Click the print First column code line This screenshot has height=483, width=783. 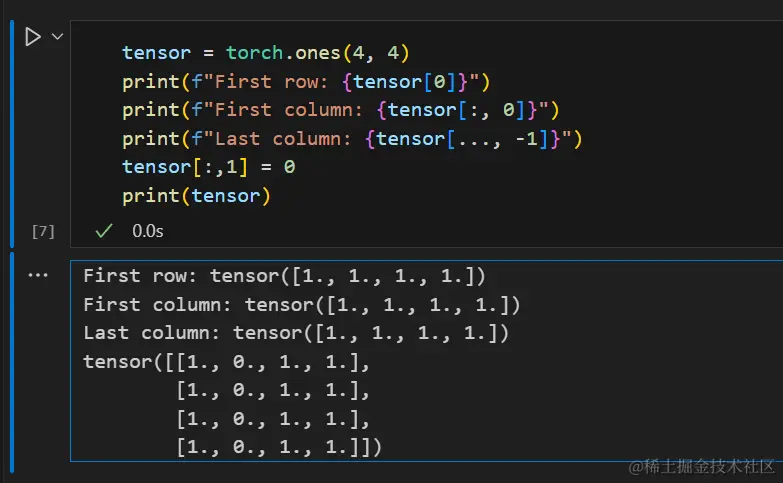tap(341, 110)
